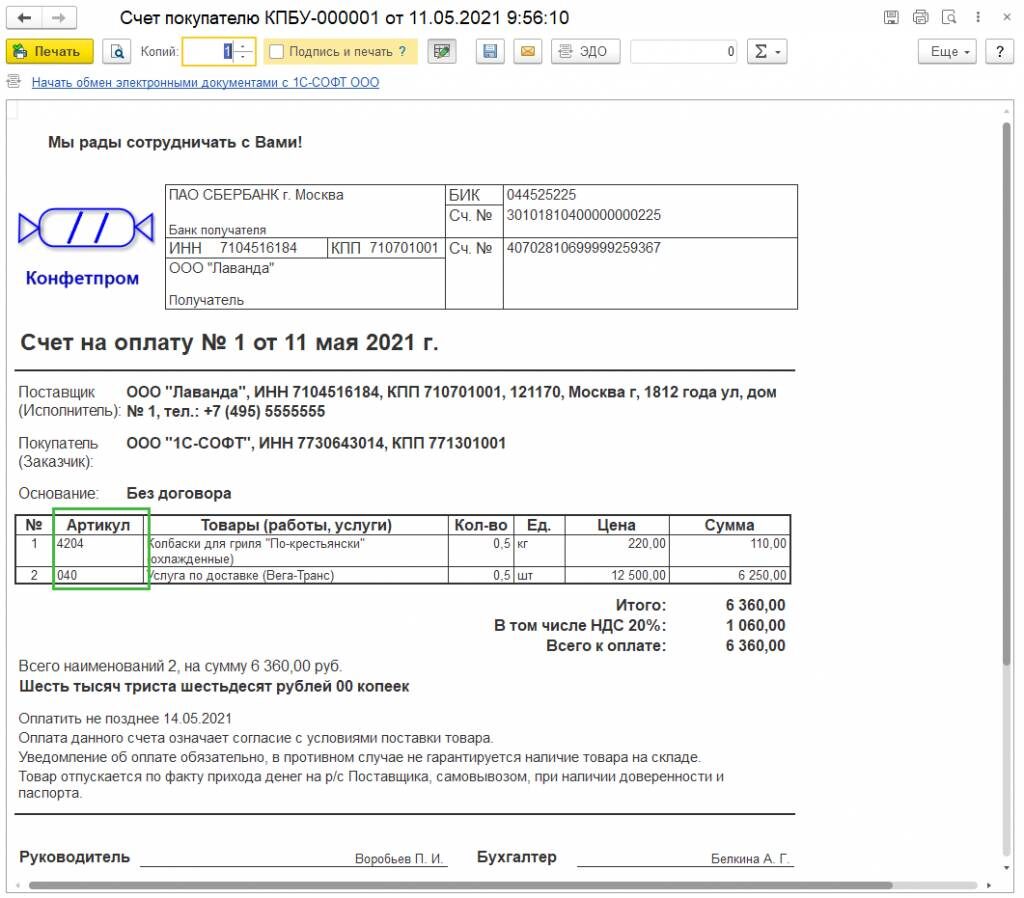Viewport: 1024px width, 898px height.
Task: Open the three-dot window menu
Action: [978, 18]
